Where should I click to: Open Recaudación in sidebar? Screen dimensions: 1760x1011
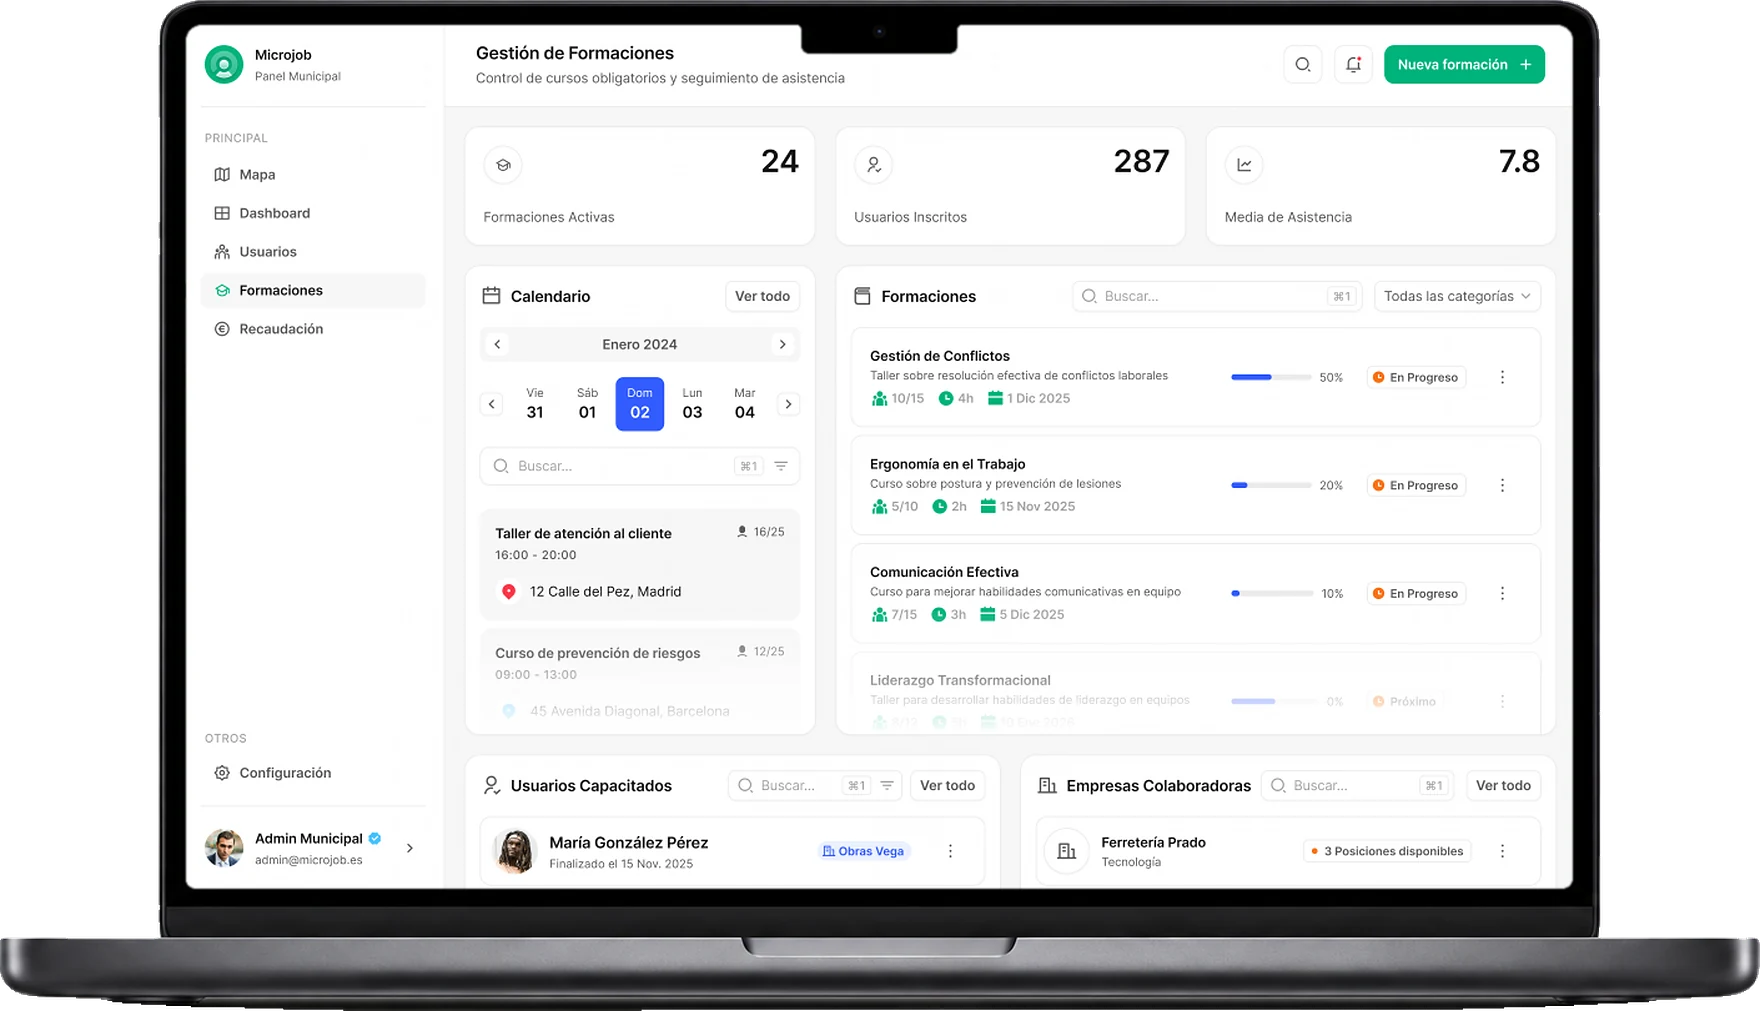point(313,329)
